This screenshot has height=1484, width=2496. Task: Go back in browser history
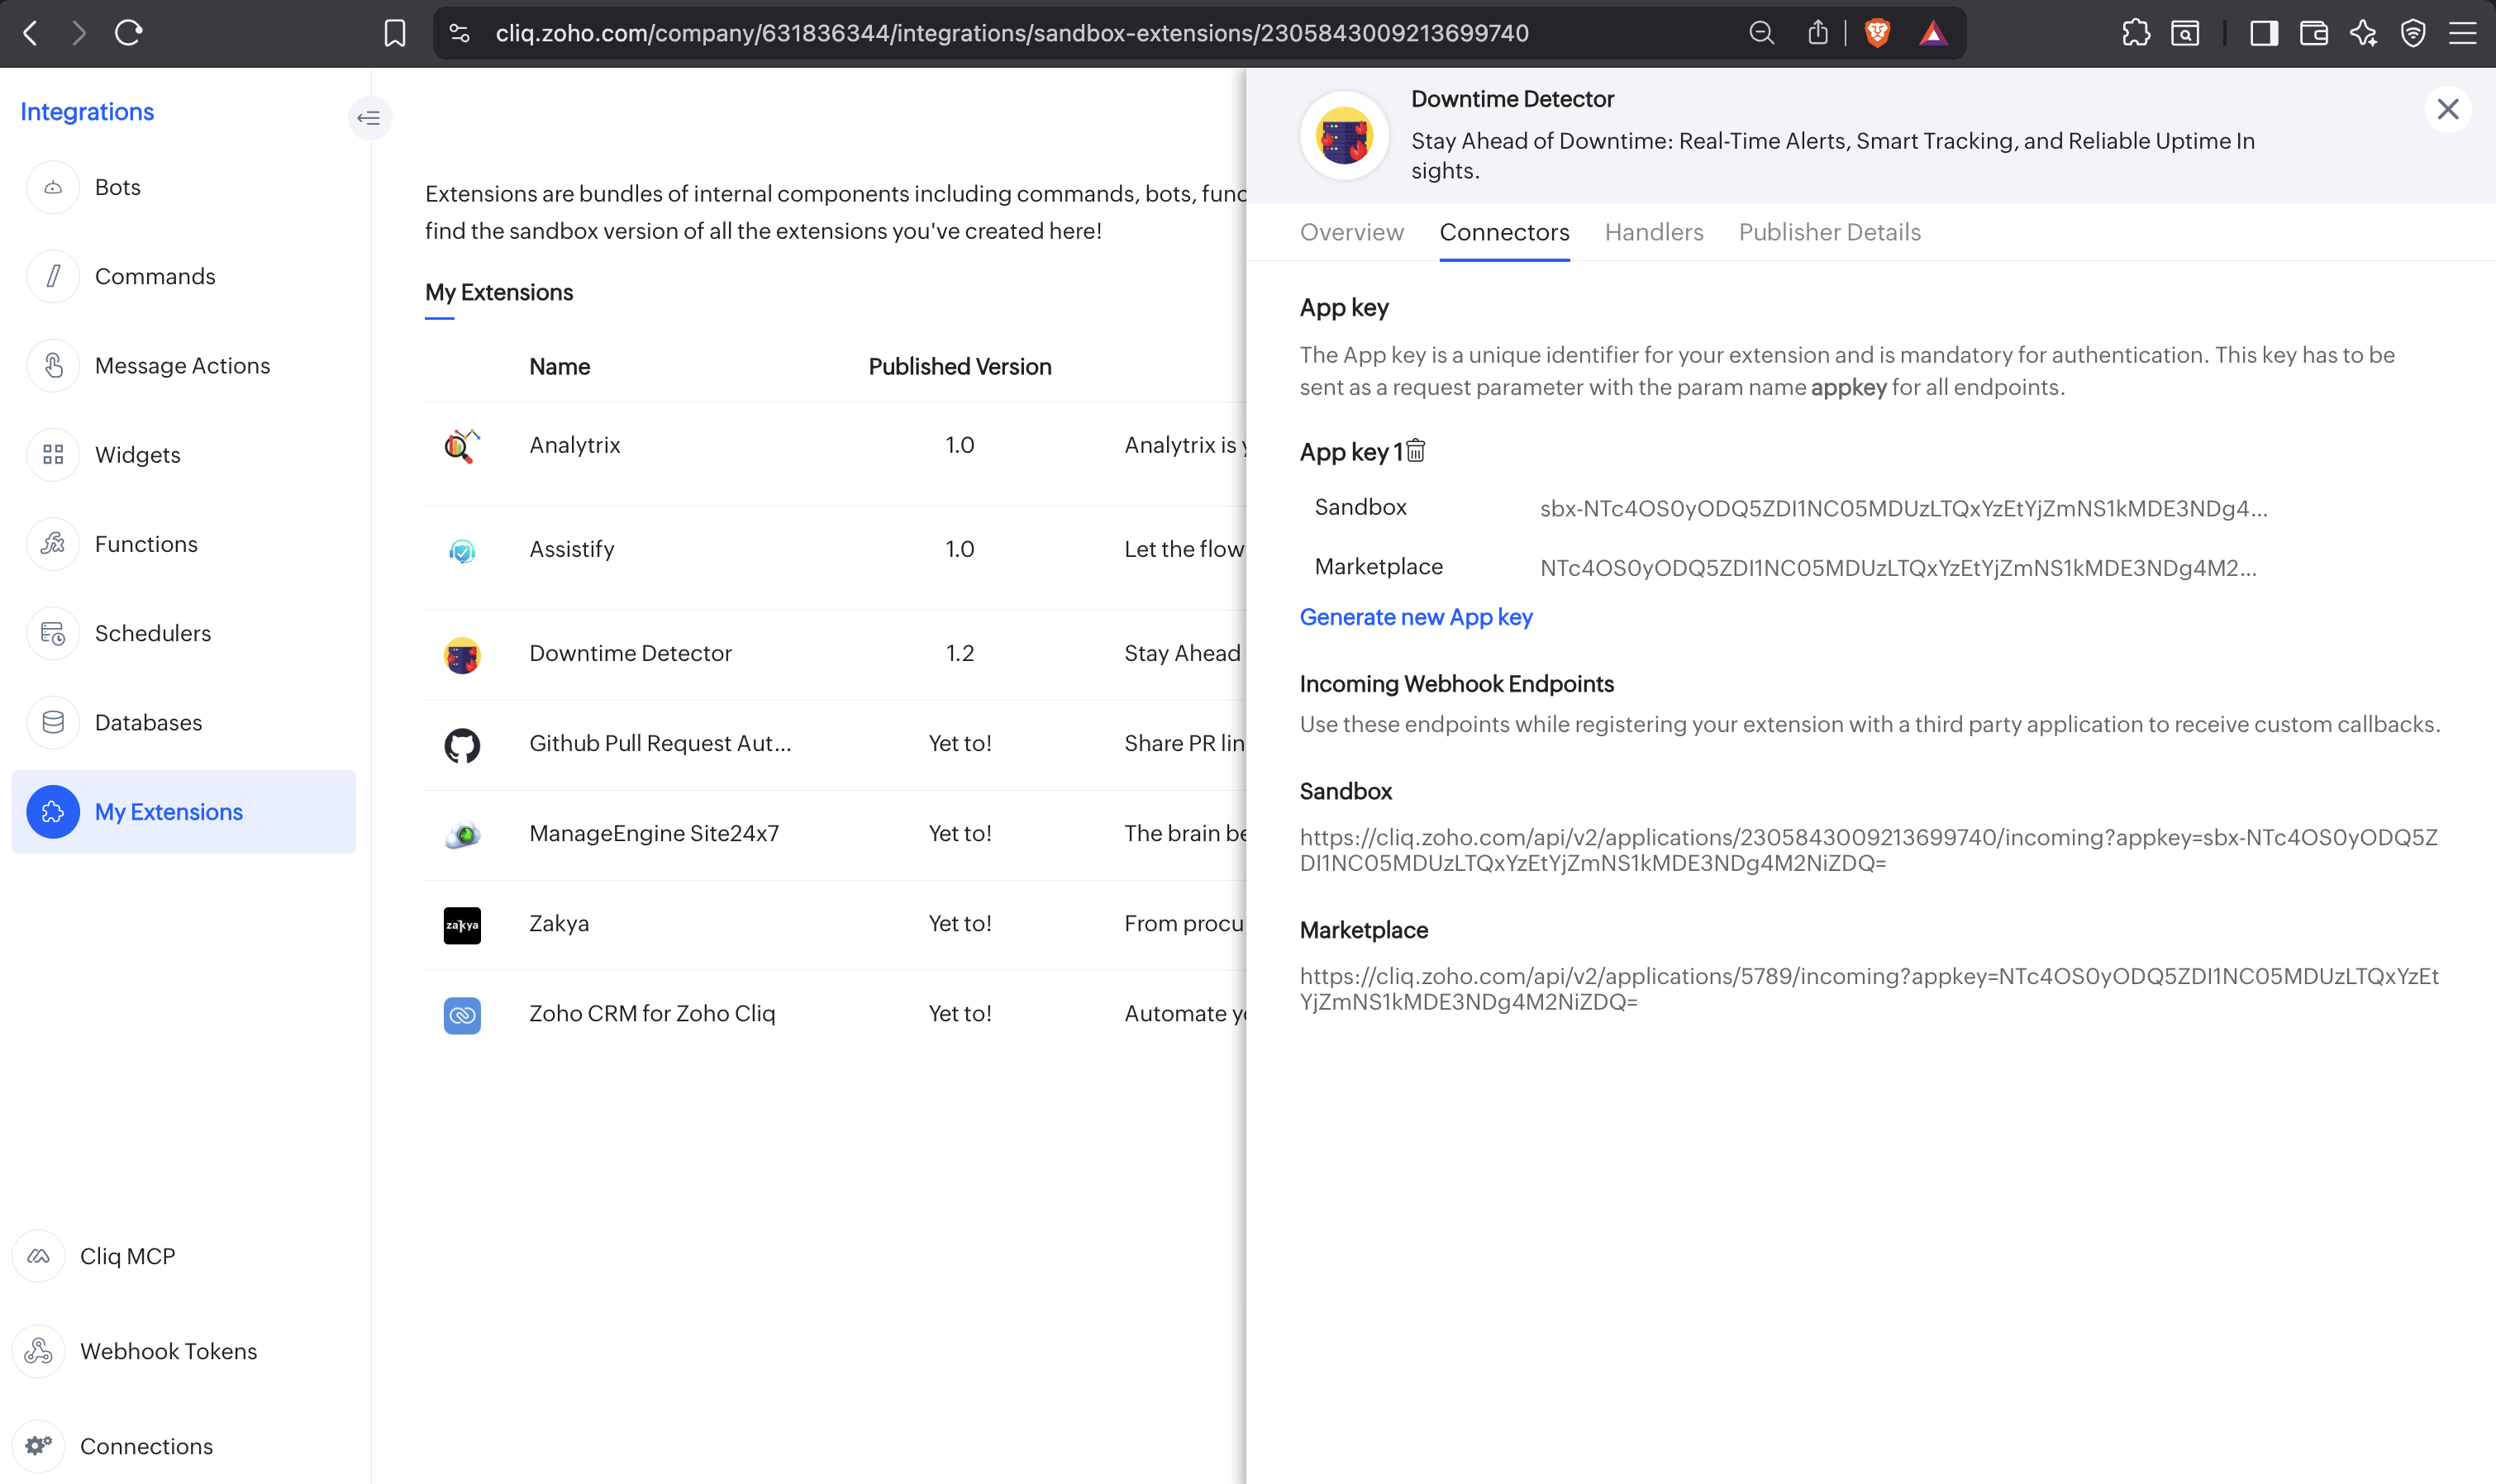point(31,33)
